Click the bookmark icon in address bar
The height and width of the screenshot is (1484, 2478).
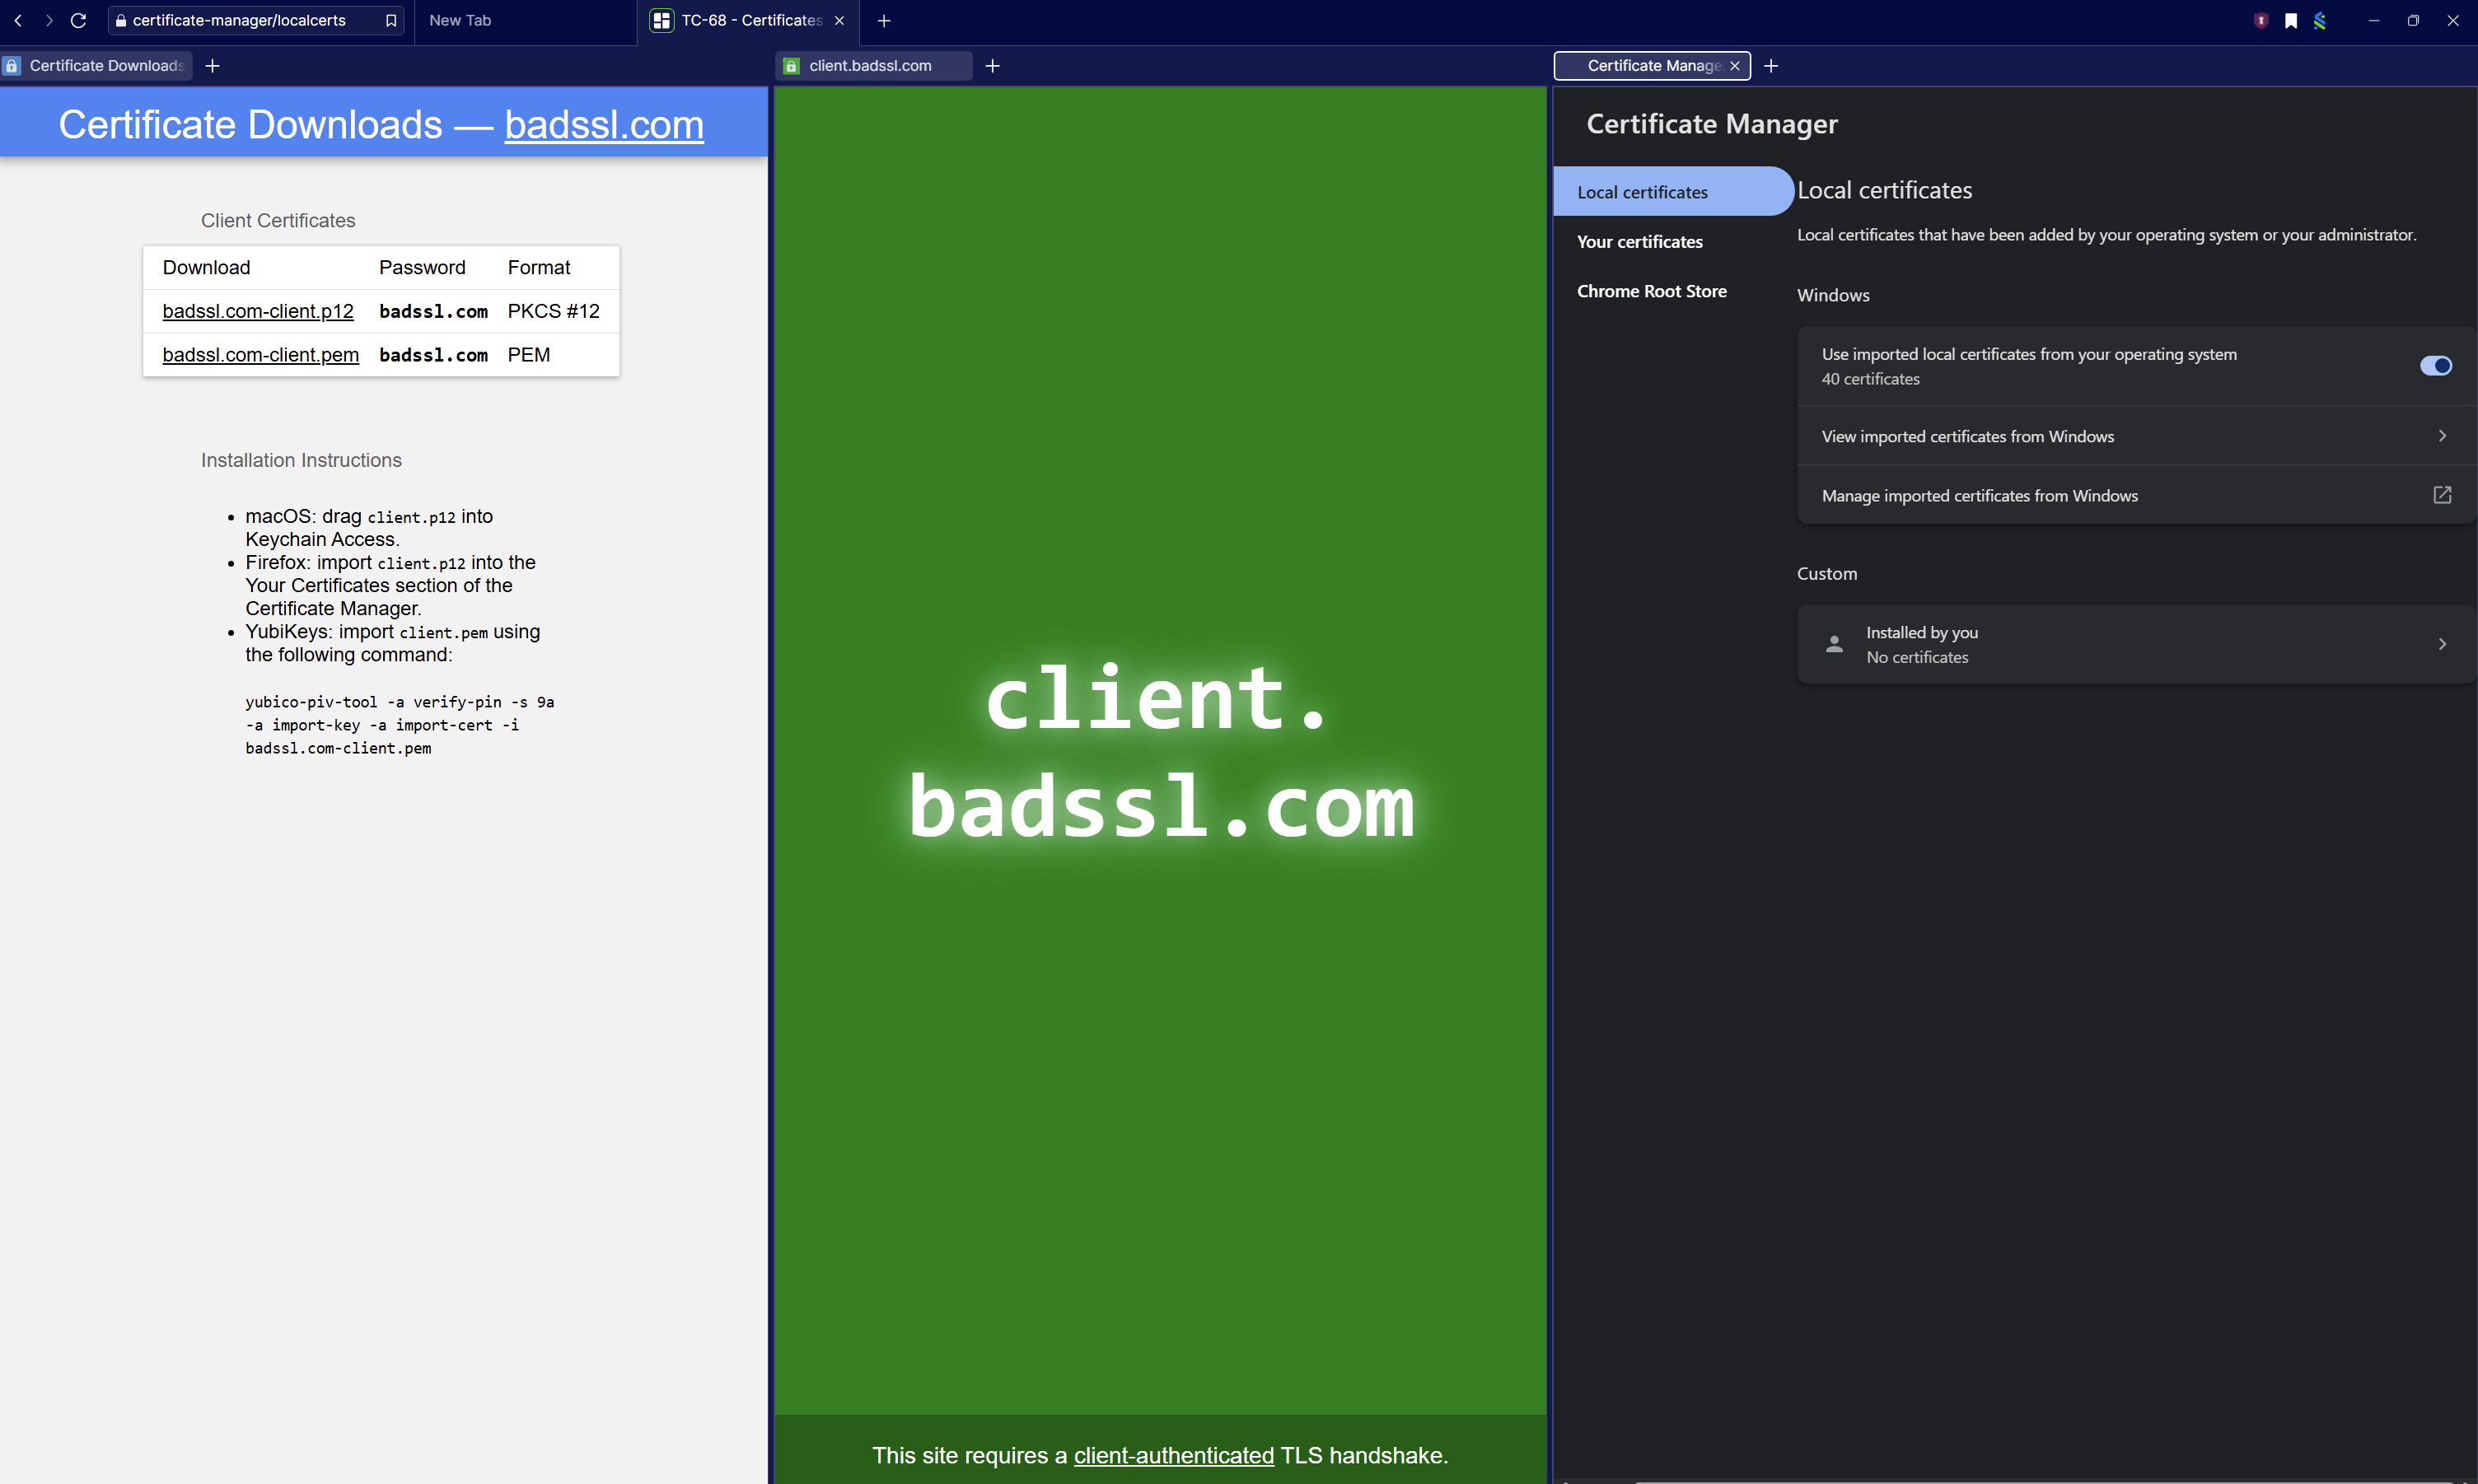click(391, 20)
